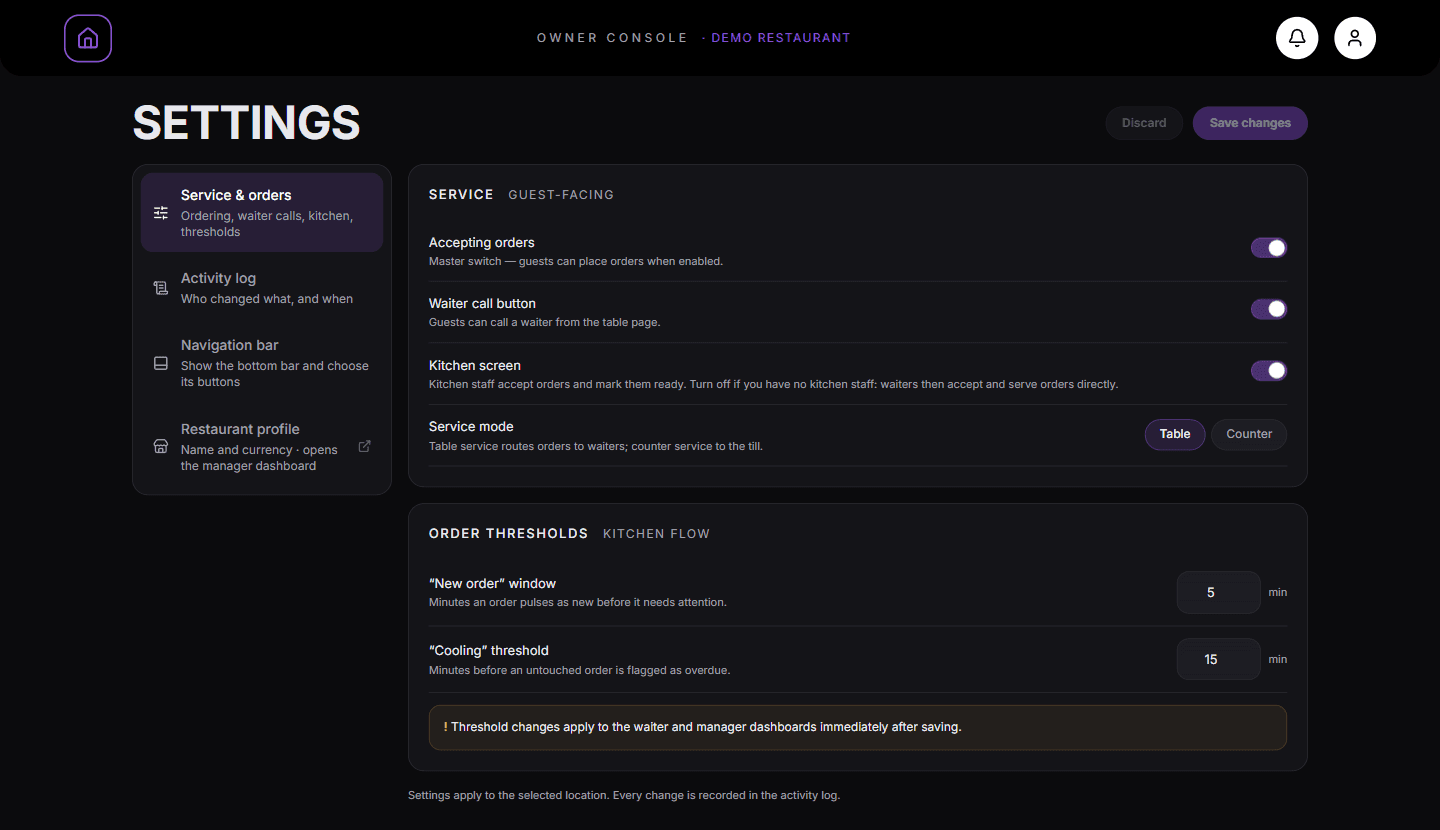The image size is (1440, 830).
Task: Click the scroll icon beside Activity log
Action: (x=161, y=288)
